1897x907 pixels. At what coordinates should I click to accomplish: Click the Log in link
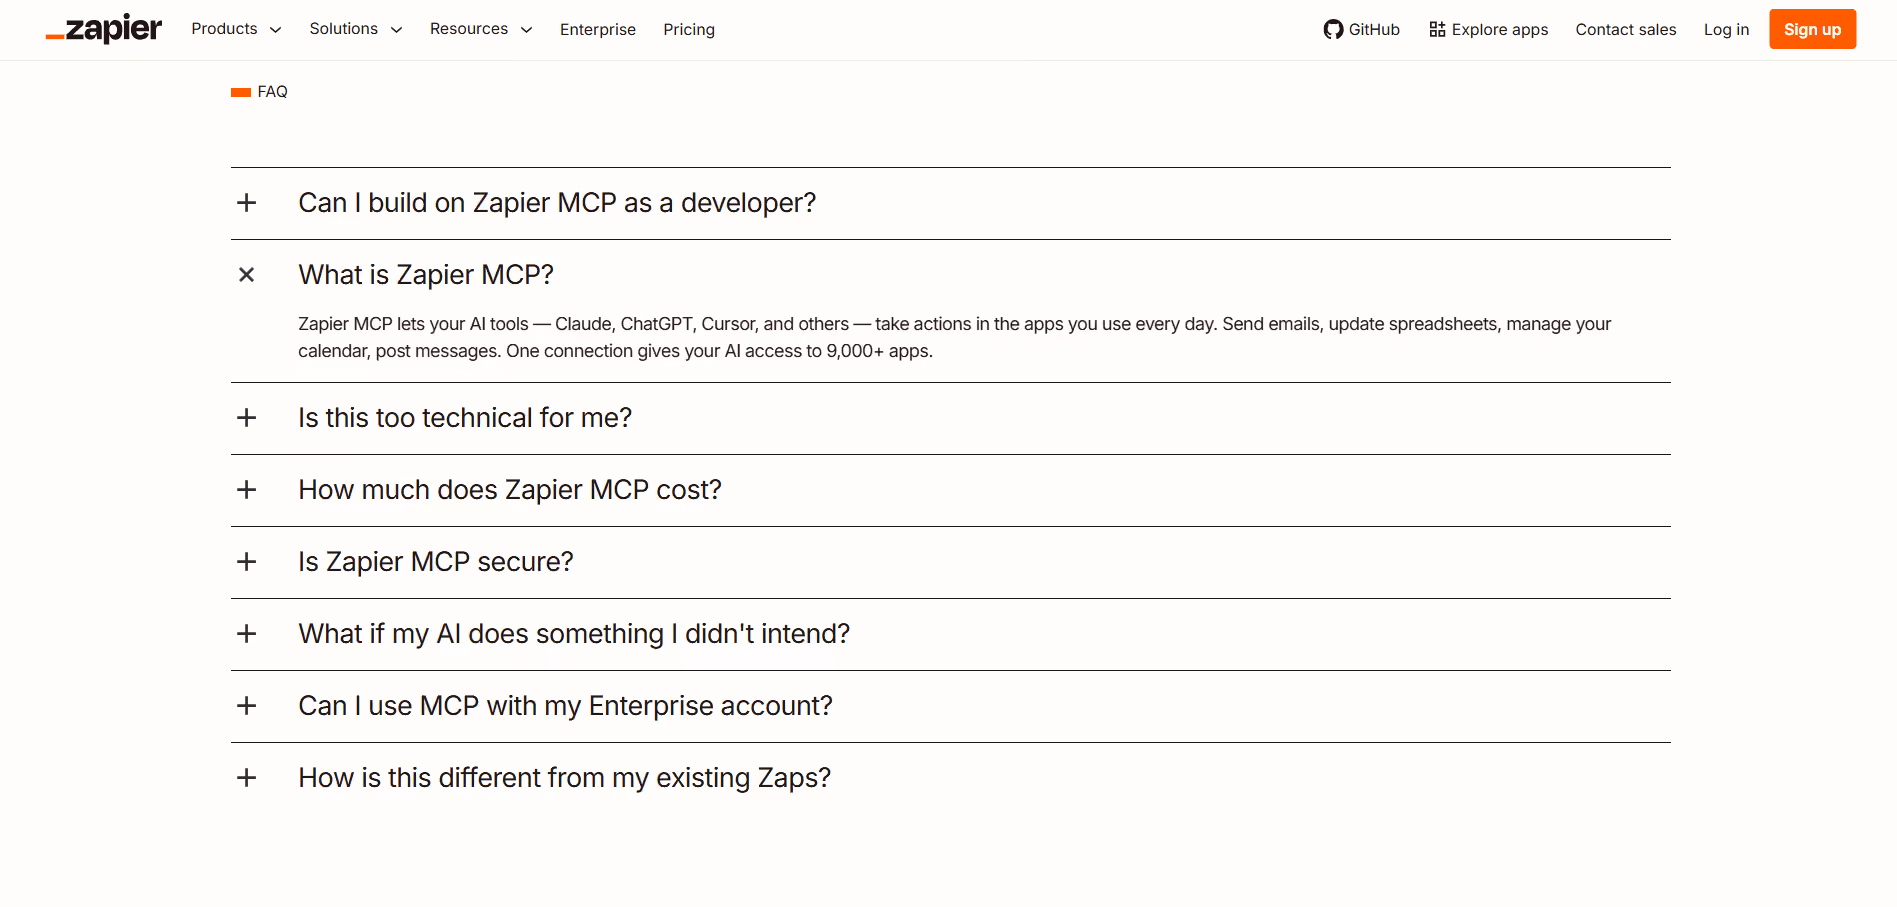1726,30
